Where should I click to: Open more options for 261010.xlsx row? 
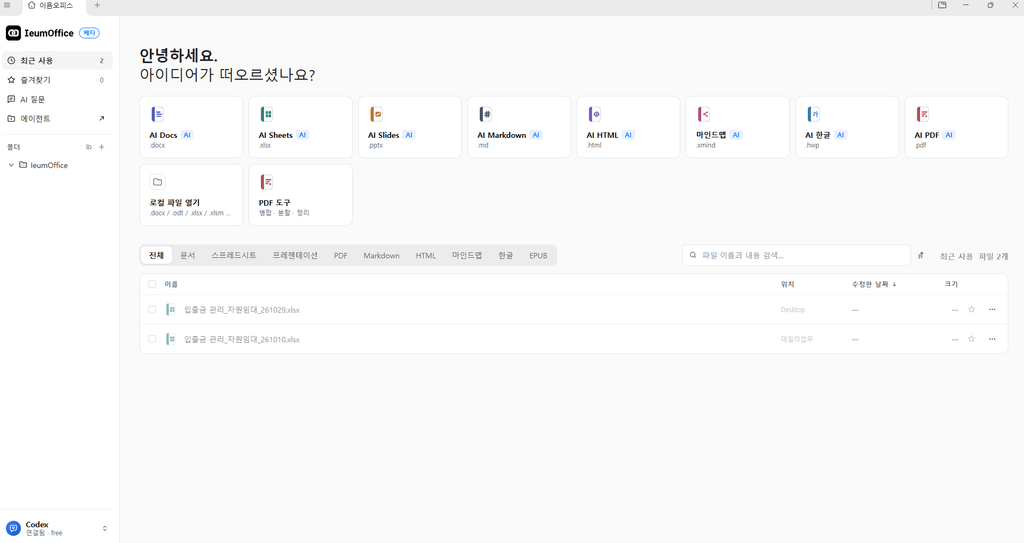(x=992, y=339)
